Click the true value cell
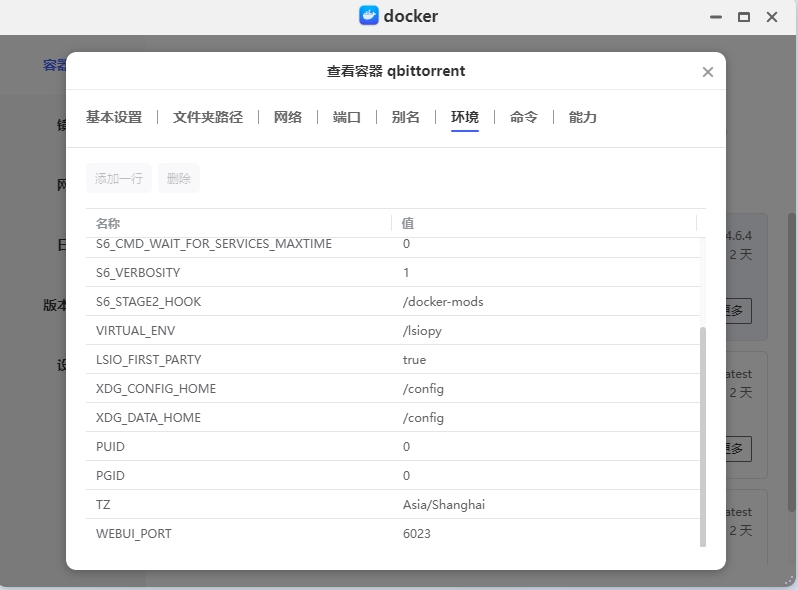798x590 pixels. click(x=414, y=360)
